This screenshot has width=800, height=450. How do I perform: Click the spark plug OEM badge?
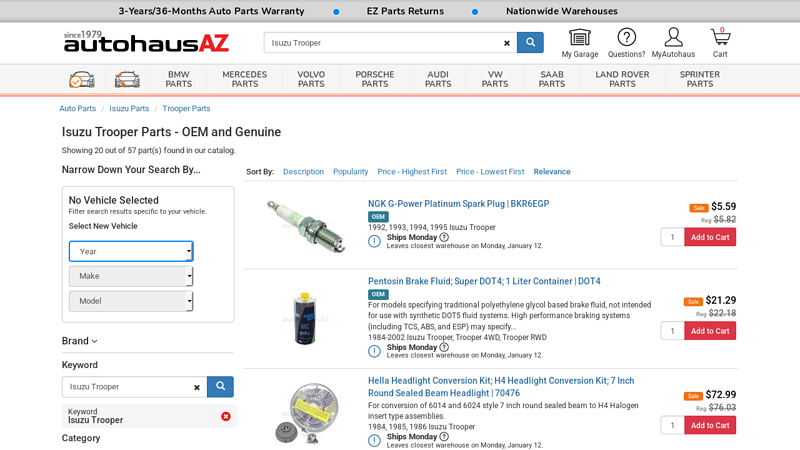click(x=378, y=217)
